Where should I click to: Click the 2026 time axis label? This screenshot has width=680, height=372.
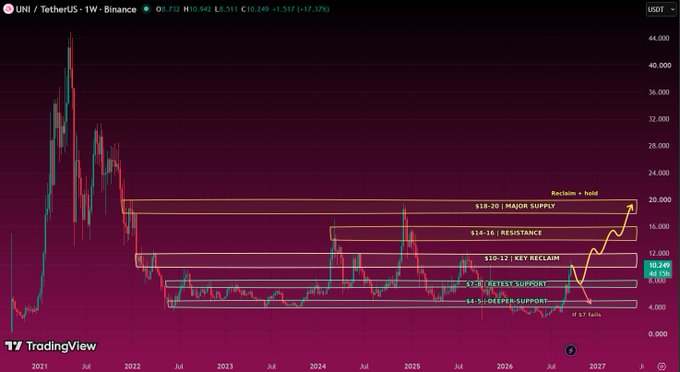coord(504,366)
